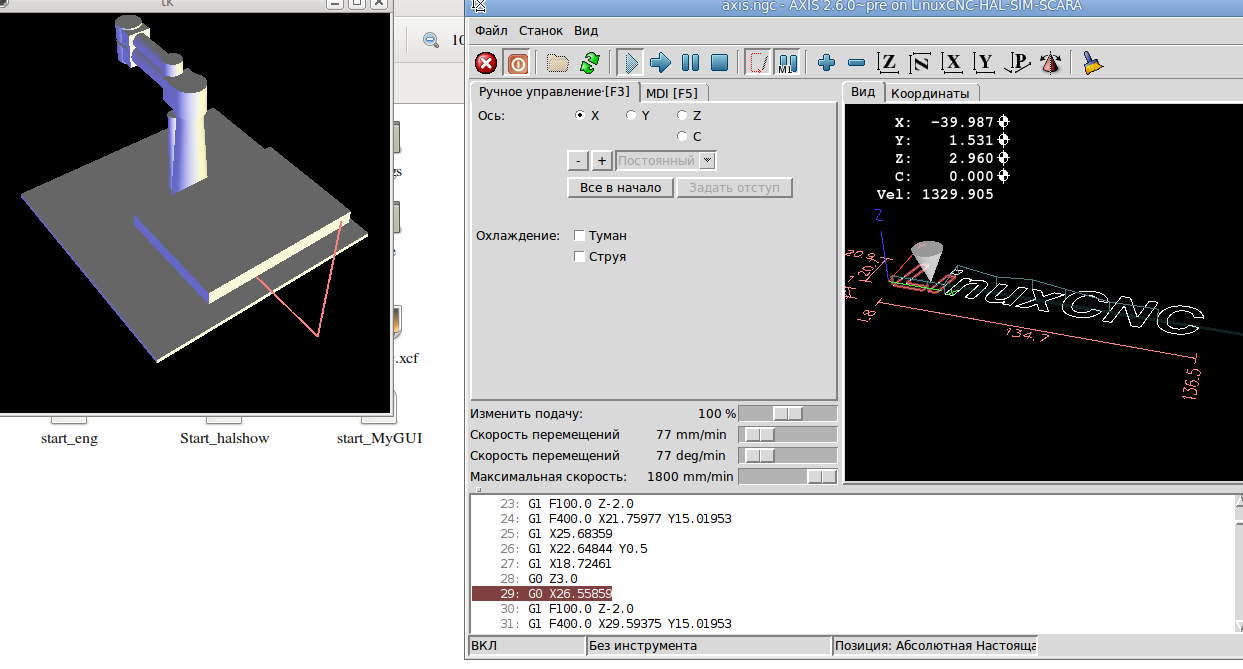1243x669 pixels.
Task: Click the Задать отступ button
Action: point(735,188)
